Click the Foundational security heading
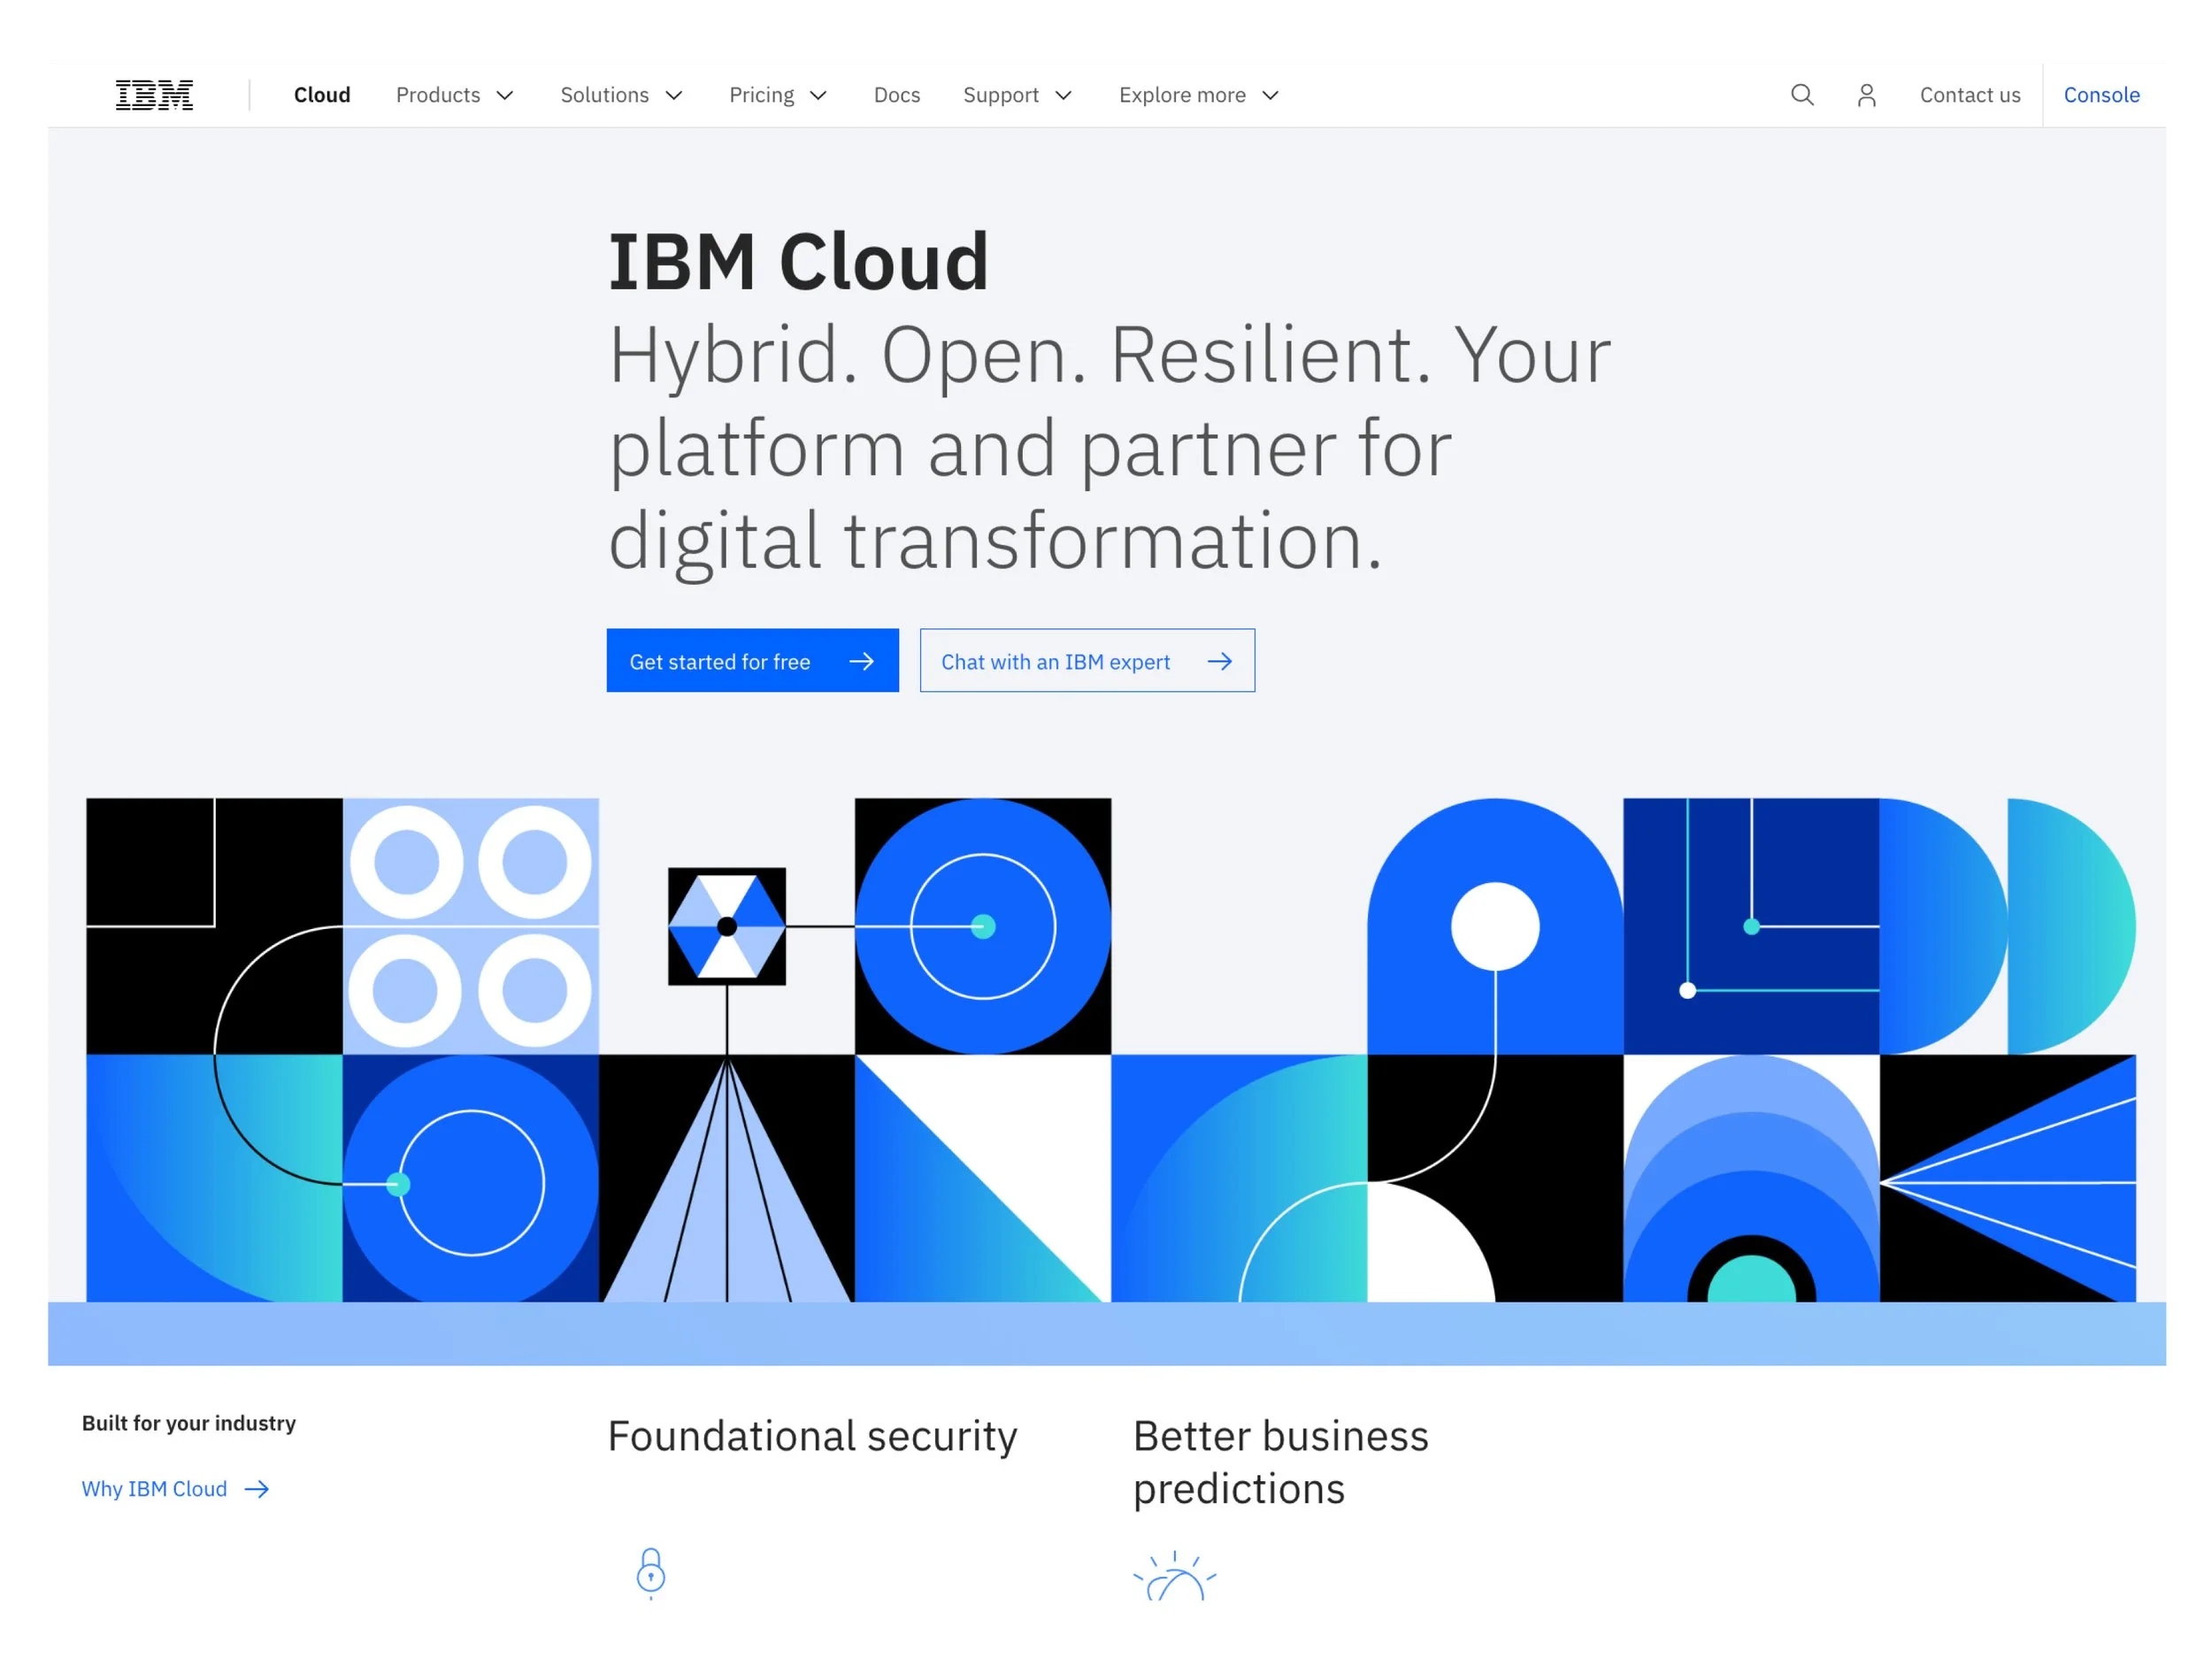Image resolution: width=2212 pixels, height=1659 pixels. pos(812,1437)
